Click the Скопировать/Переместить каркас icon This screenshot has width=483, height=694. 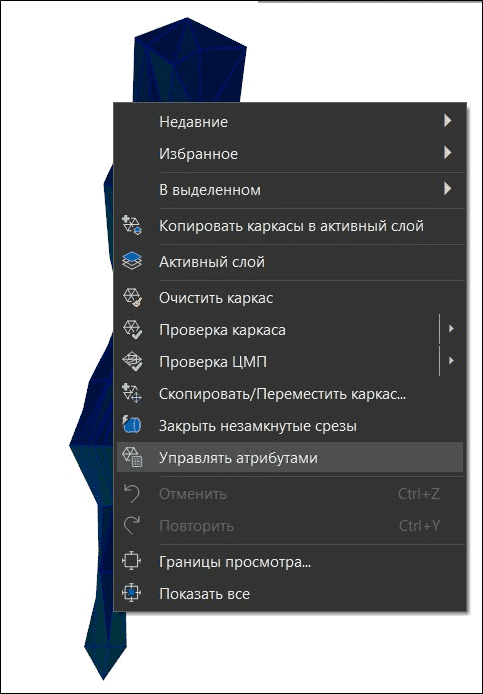(131, 393)
